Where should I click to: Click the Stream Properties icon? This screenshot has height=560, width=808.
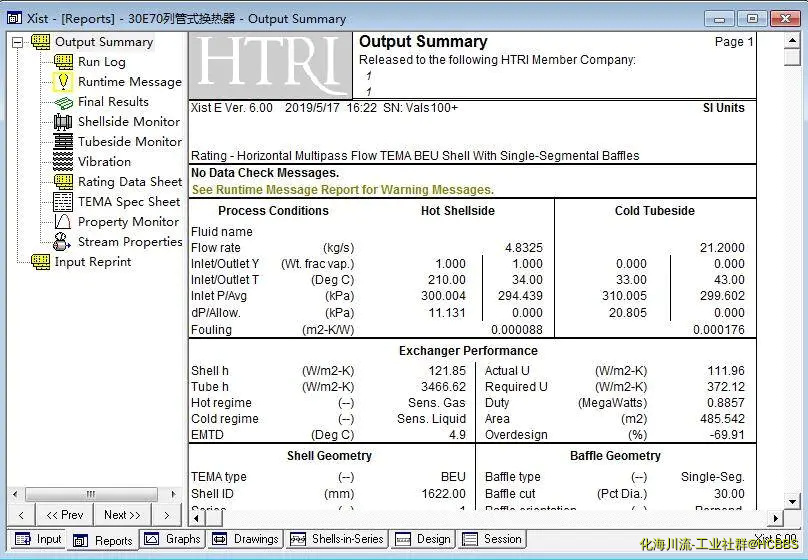tap(63, 241)
